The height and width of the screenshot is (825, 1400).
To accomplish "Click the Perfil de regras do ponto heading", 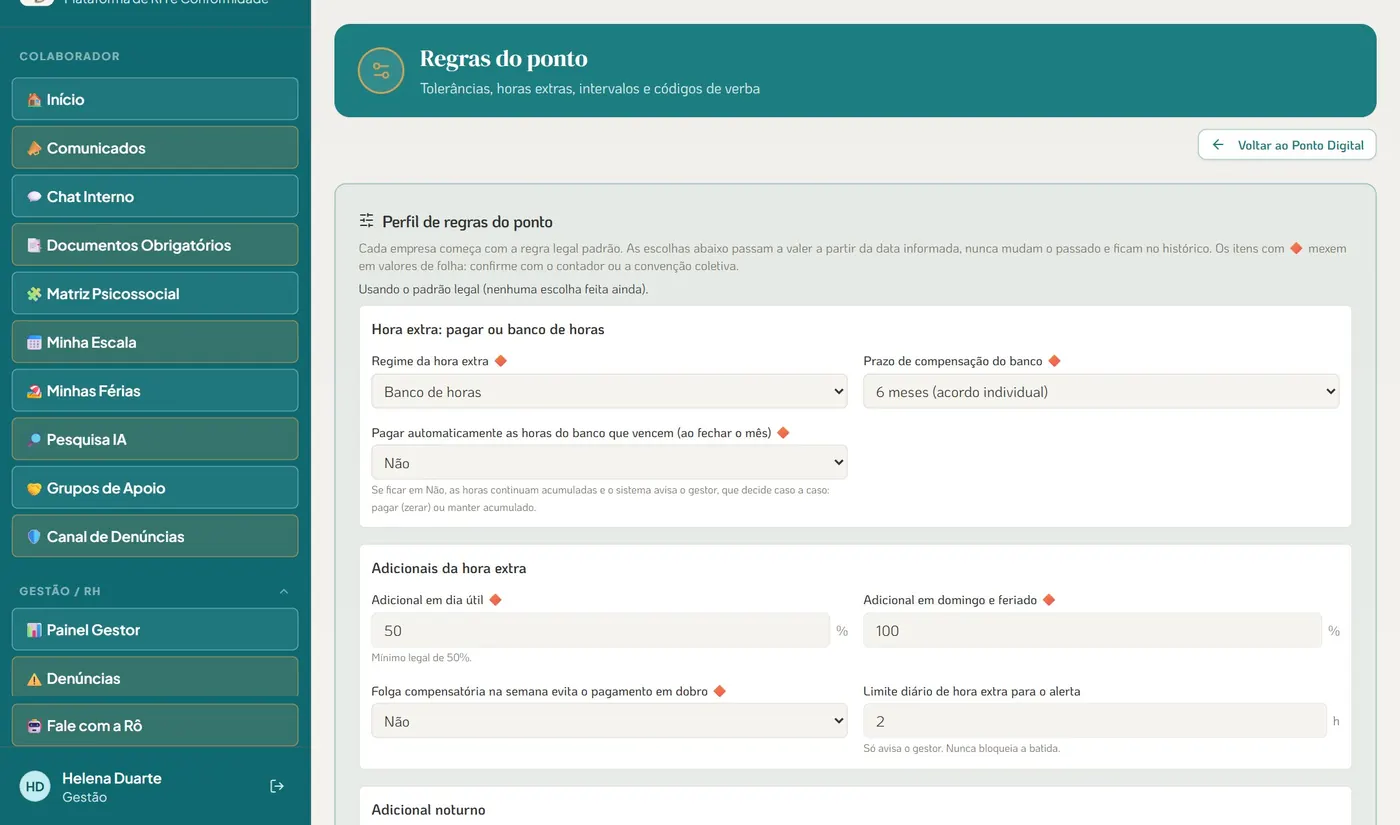I will [467, 222].
